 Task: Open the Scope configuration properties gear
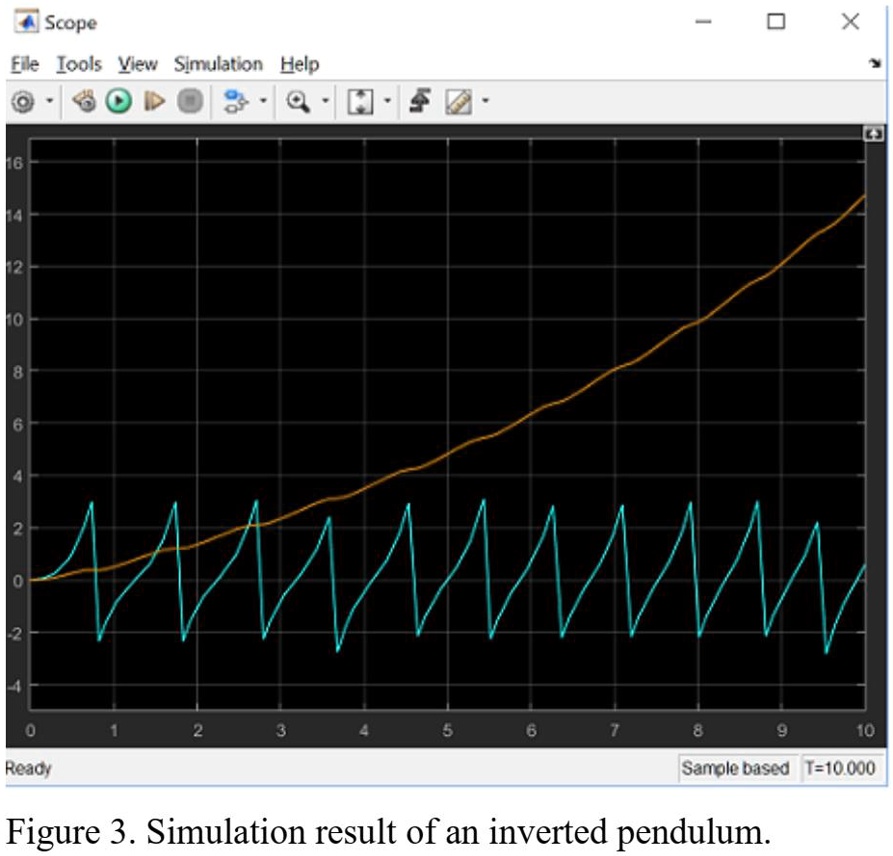click(x=20, y=100)
